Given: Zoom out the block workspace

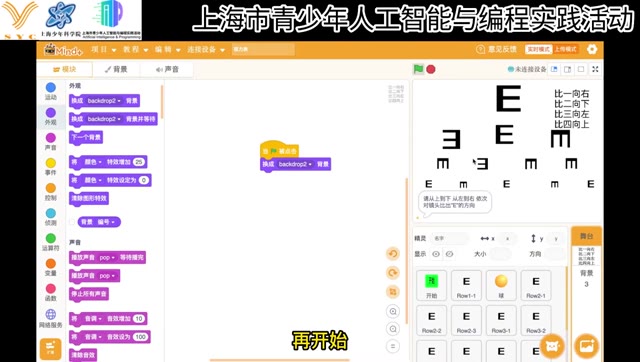Looking at the screenshot, I should (393, 329).
